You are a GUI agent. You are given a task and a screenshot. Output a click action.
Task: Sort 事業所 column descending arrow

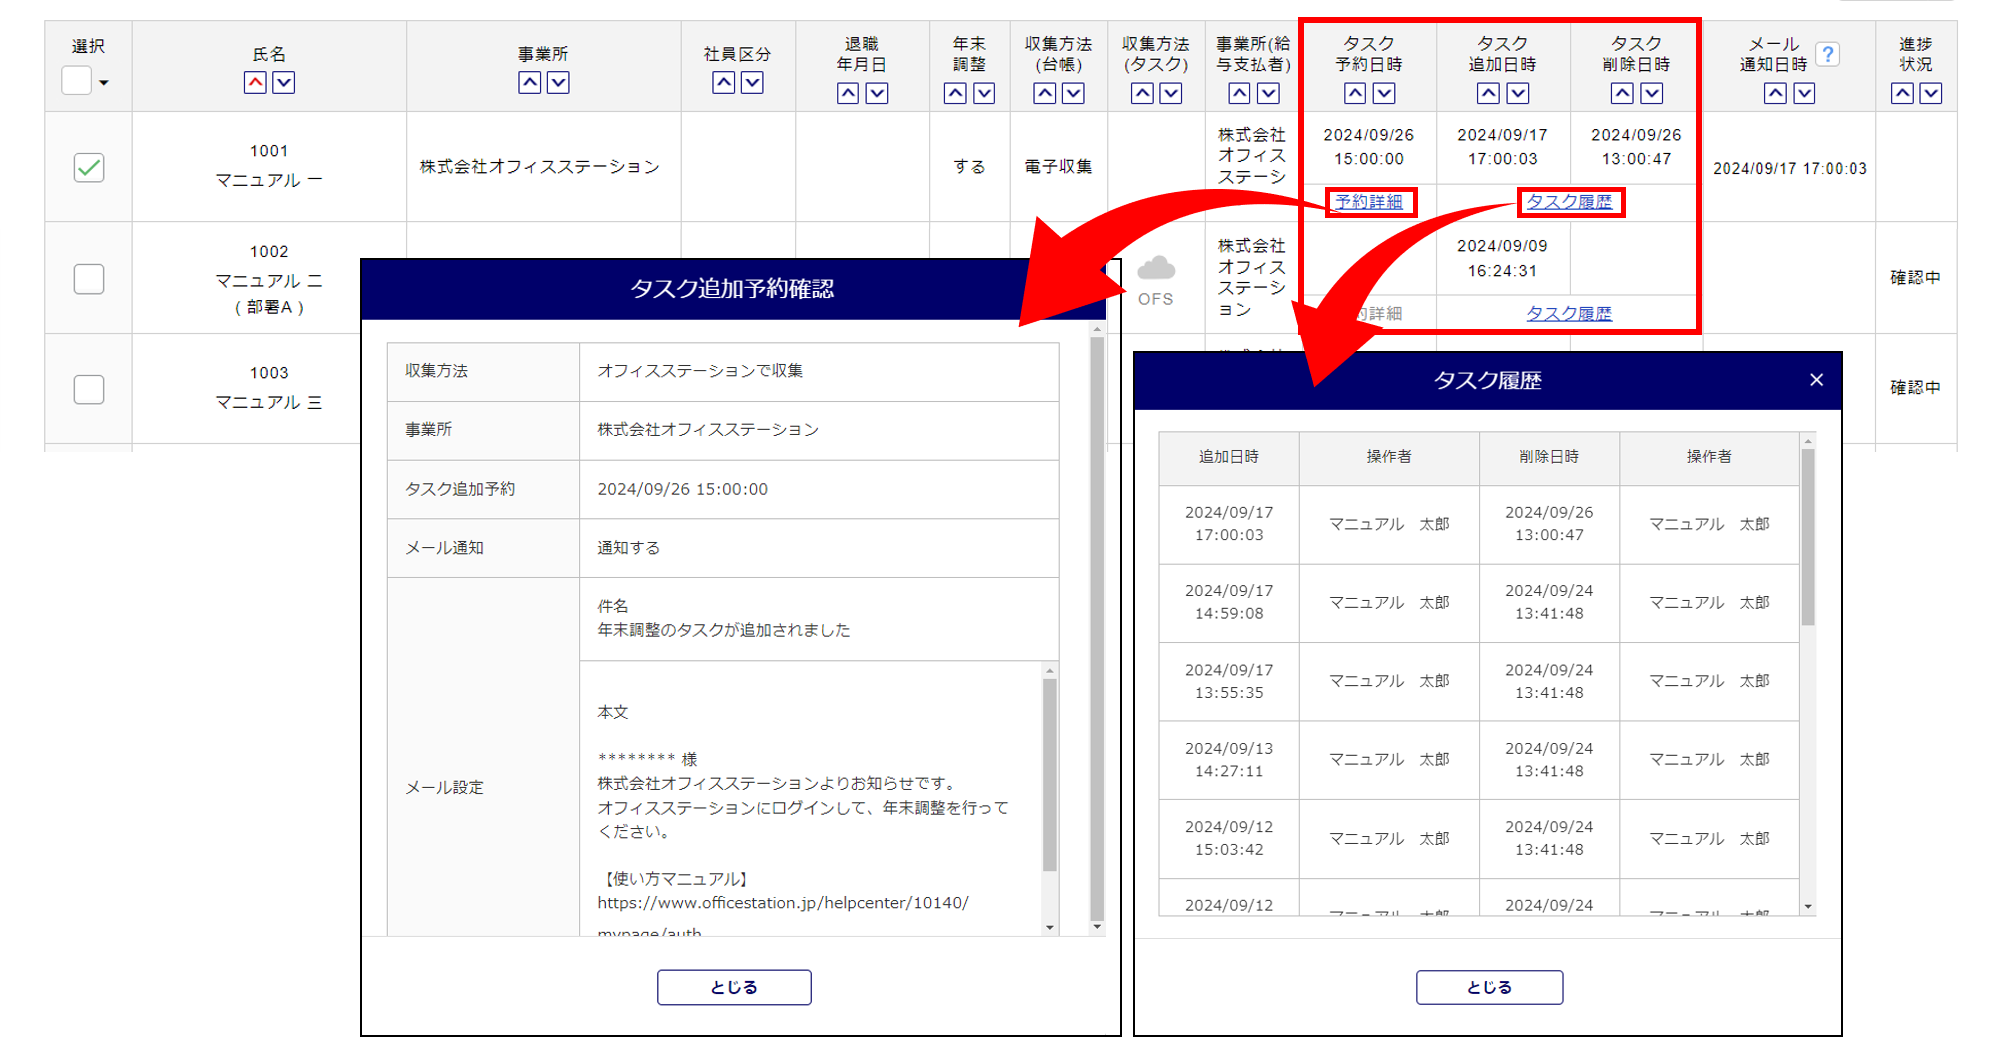pyautogui.click(x=559, y=83)
